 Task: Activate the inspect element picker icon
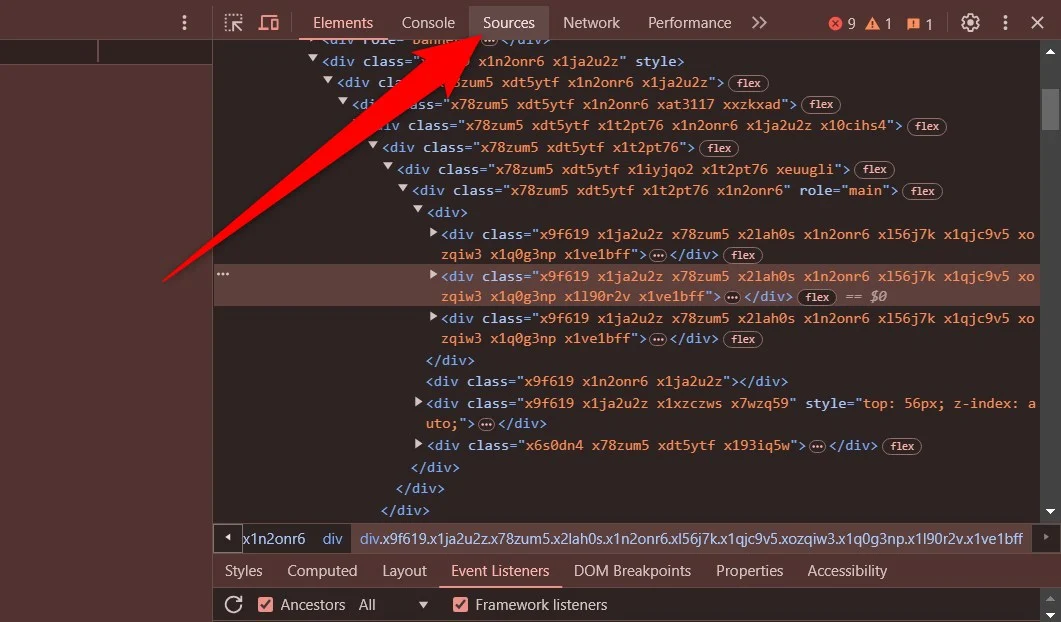[x=234, y=22]
